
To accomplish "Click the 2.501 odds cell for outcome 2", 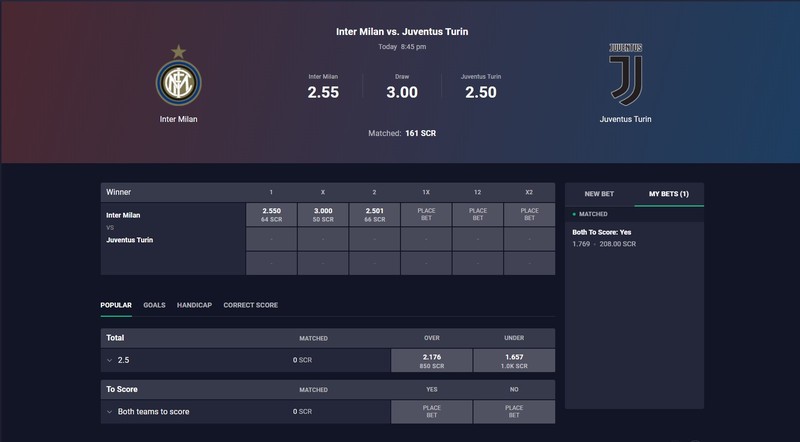I will click(374, 215).
